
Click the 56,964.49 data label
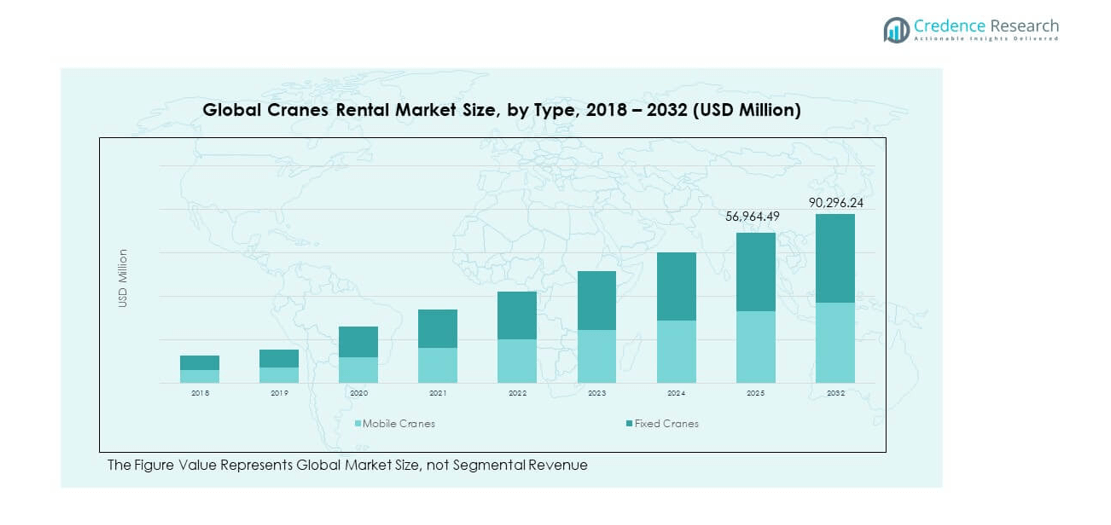point(755,216)
